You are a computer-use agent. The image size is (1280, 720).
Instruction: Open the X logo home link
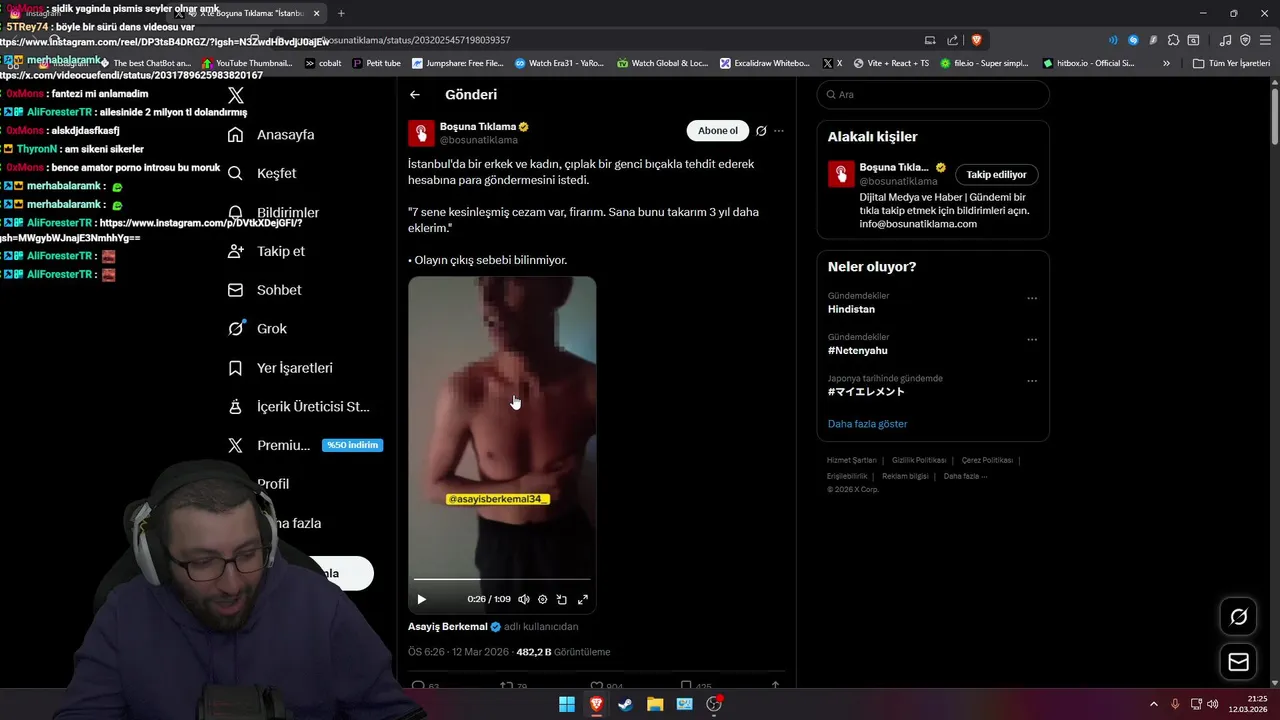point(236,96)
